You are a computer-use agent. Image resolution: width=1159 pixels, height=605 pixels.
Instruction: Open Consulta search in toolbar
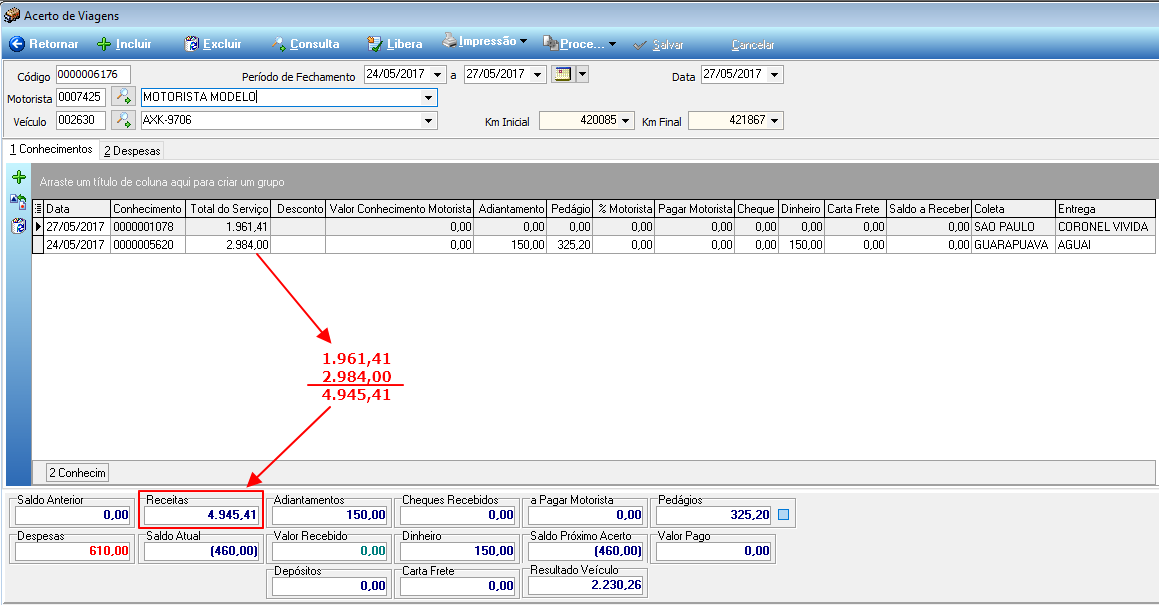[306, 44]
